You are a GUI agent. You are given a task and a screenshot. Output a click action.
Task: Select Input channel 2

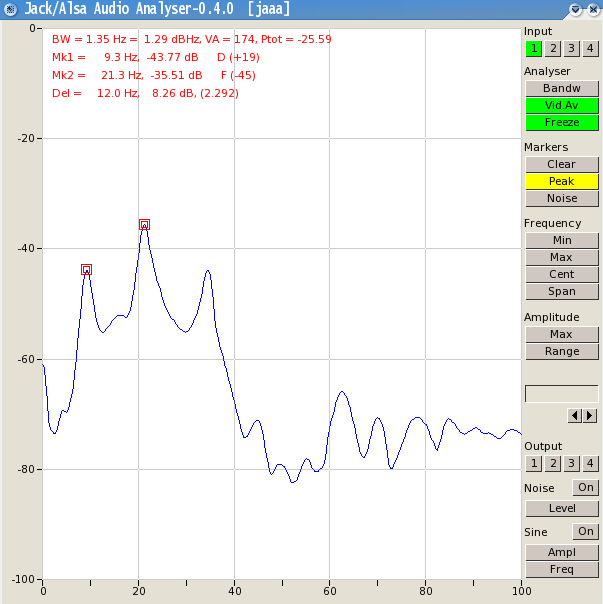[x=553, y=49]
